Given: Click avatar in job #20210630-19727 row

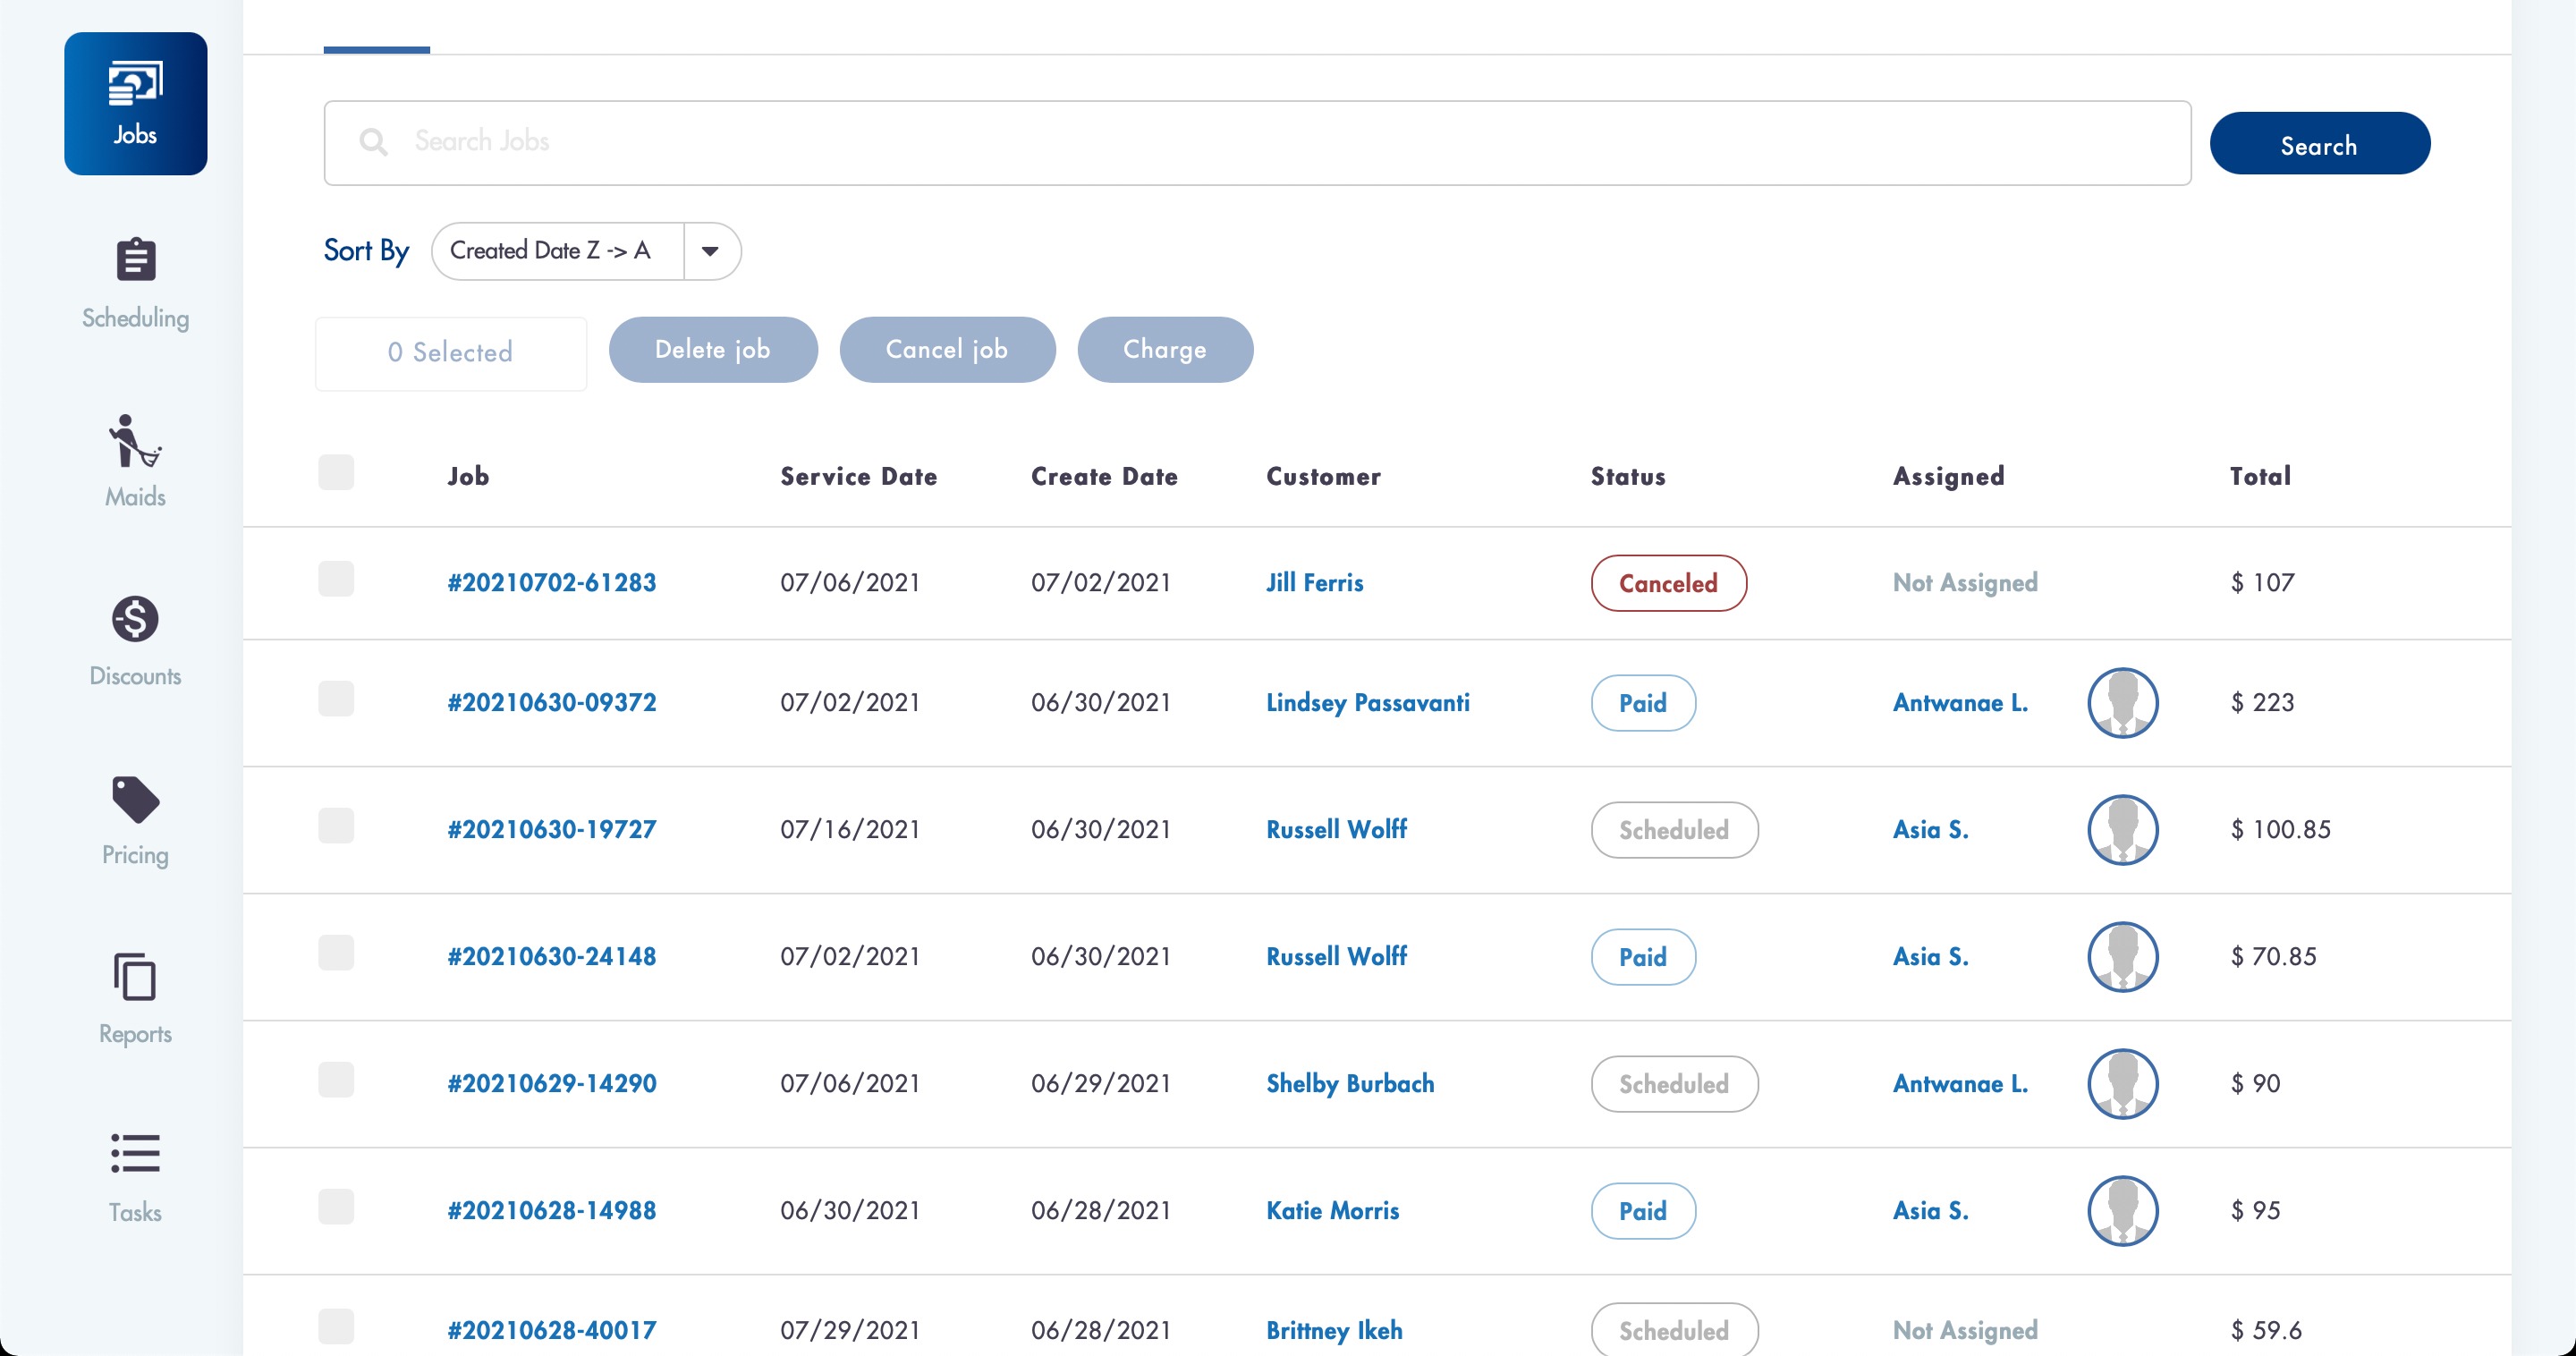Looking at the screenshot, I should [2122, 829].
